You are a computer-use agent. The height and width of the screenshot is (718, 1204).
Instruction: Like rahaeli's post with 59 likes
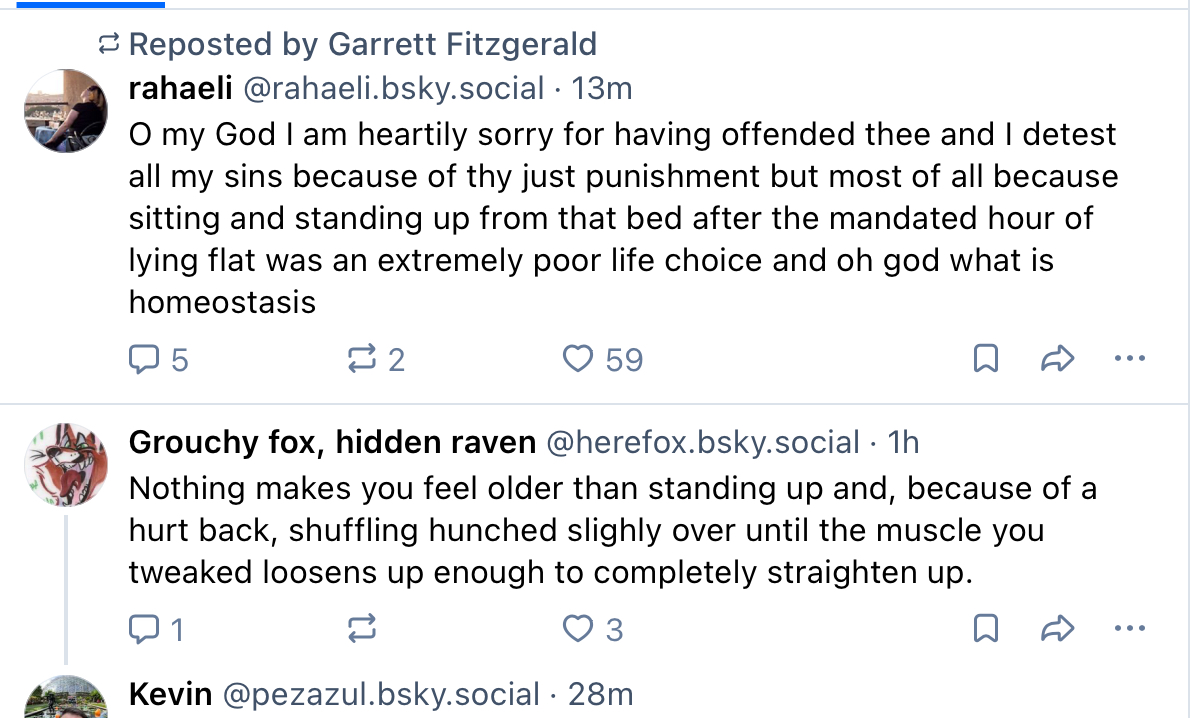tap(579, 359)
